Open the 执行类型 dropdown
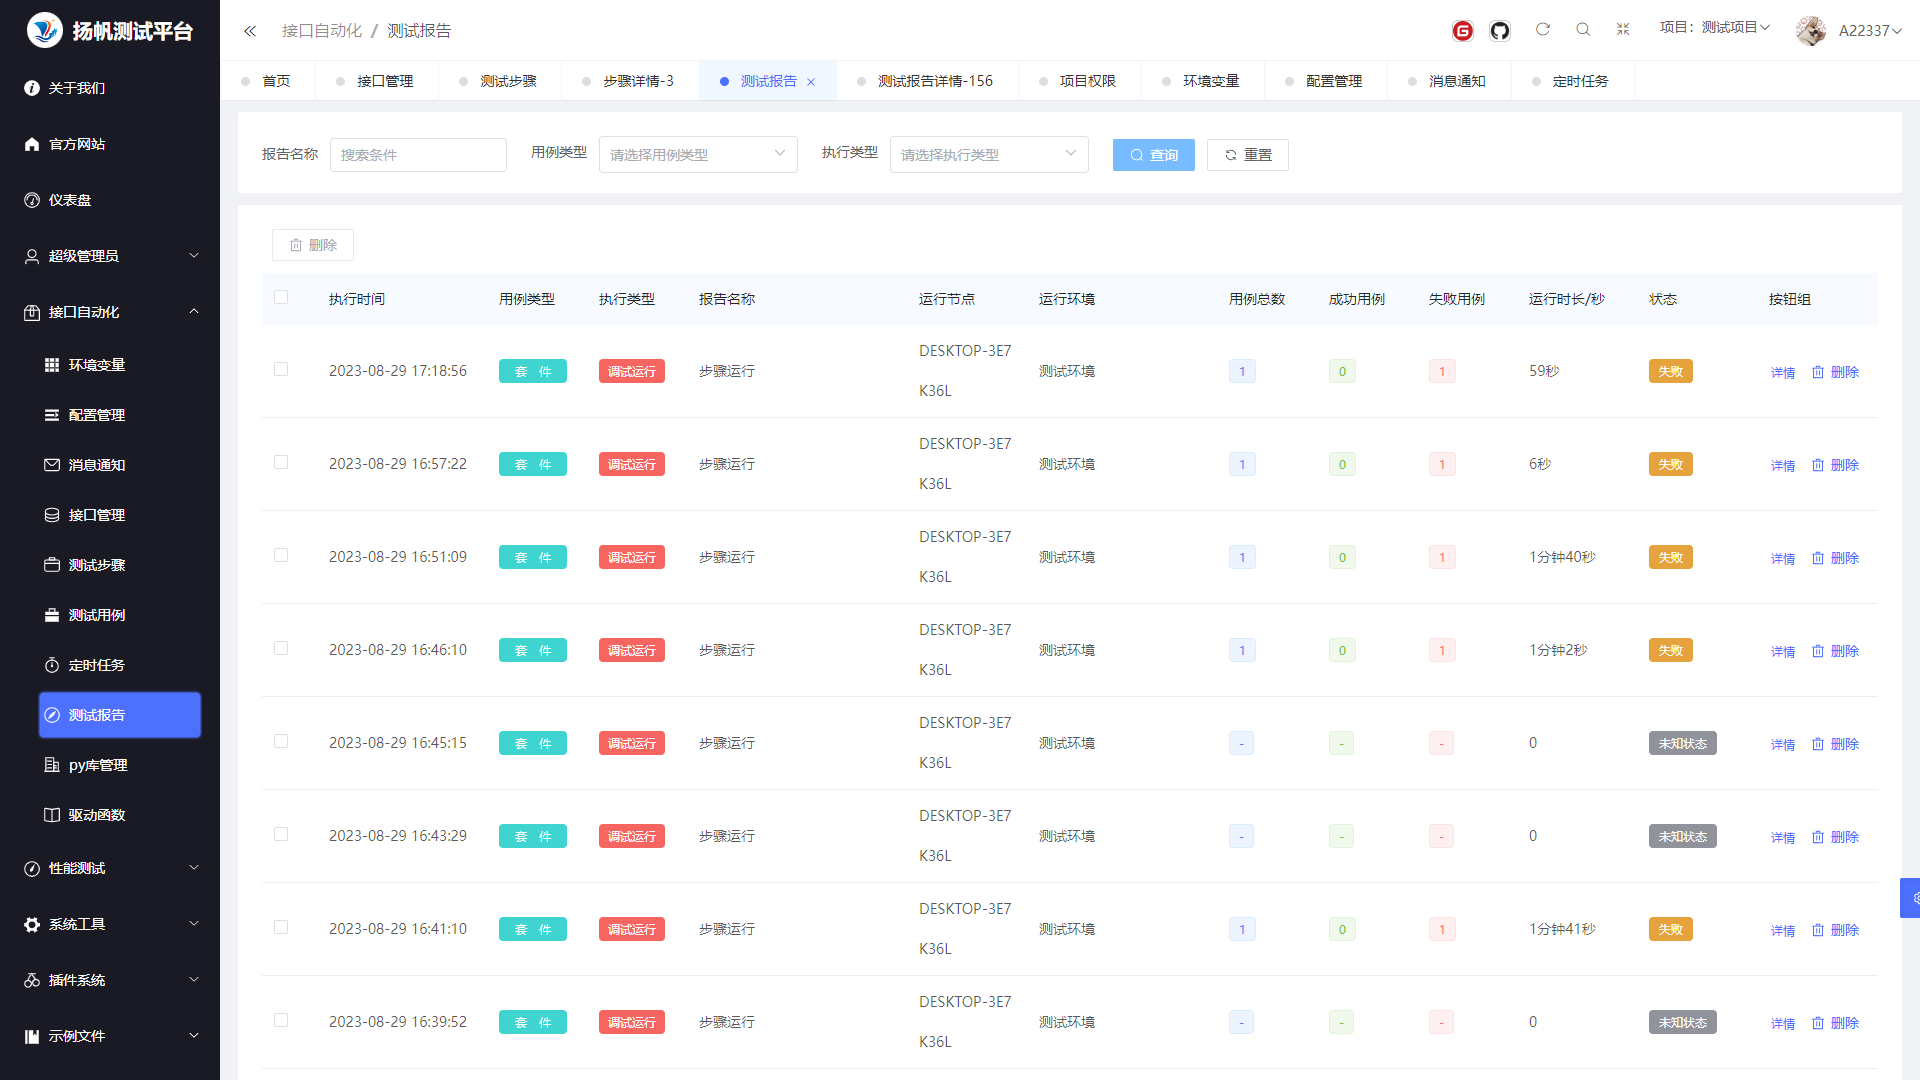1920x1080 pixels. click(x=988, y=155)
